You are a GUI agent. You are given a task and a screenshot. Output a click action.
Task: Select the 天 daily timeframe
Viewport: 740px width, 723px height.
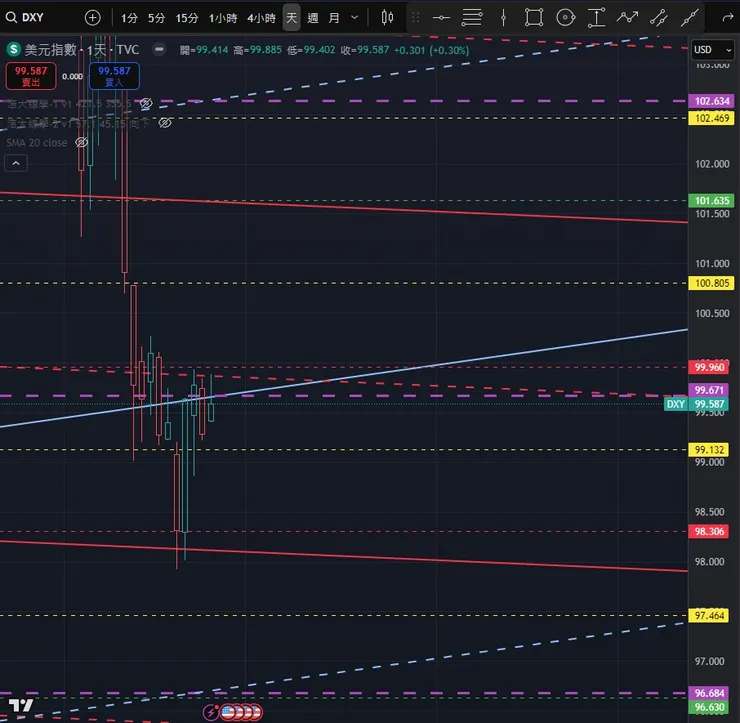click(292, 18)
